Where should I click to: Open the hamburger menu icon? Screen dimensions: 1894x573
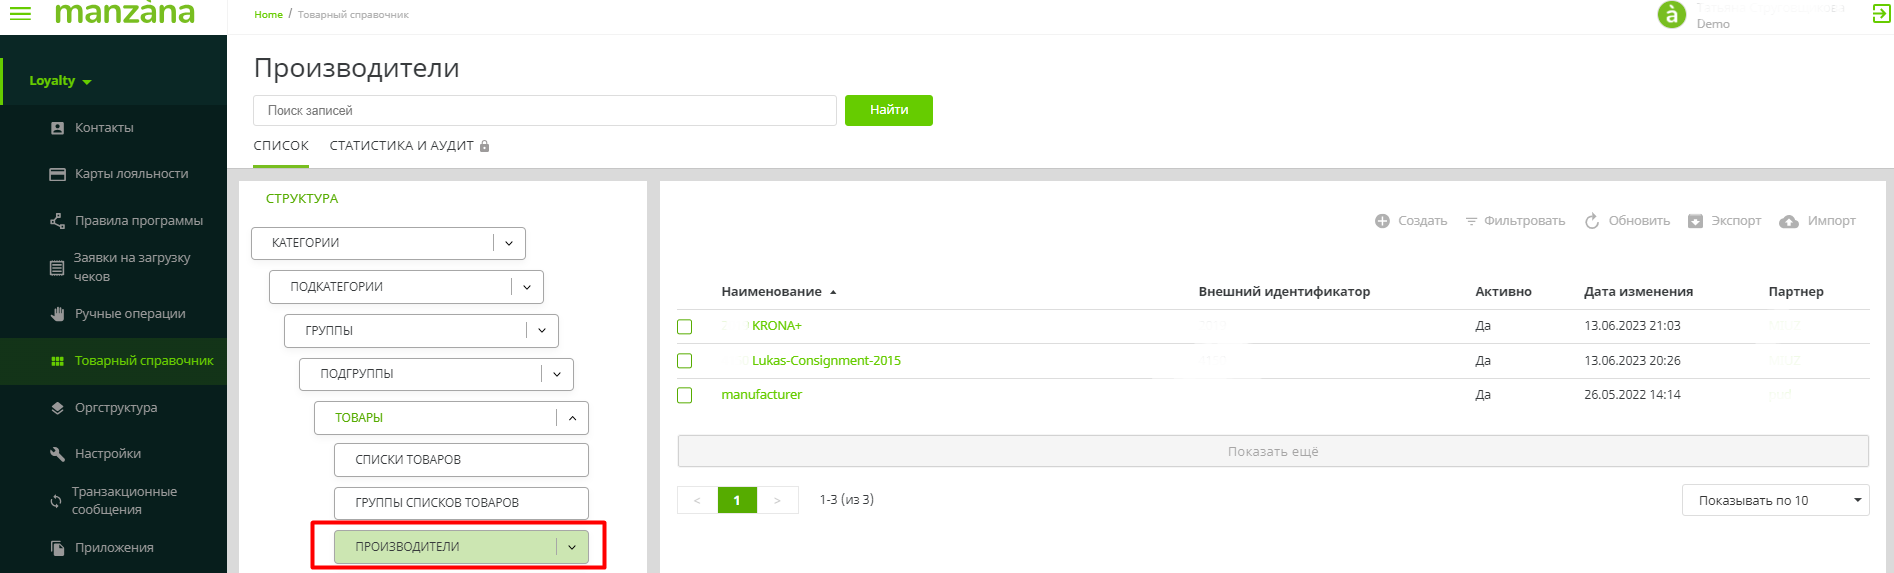click(x=20, y=14)
